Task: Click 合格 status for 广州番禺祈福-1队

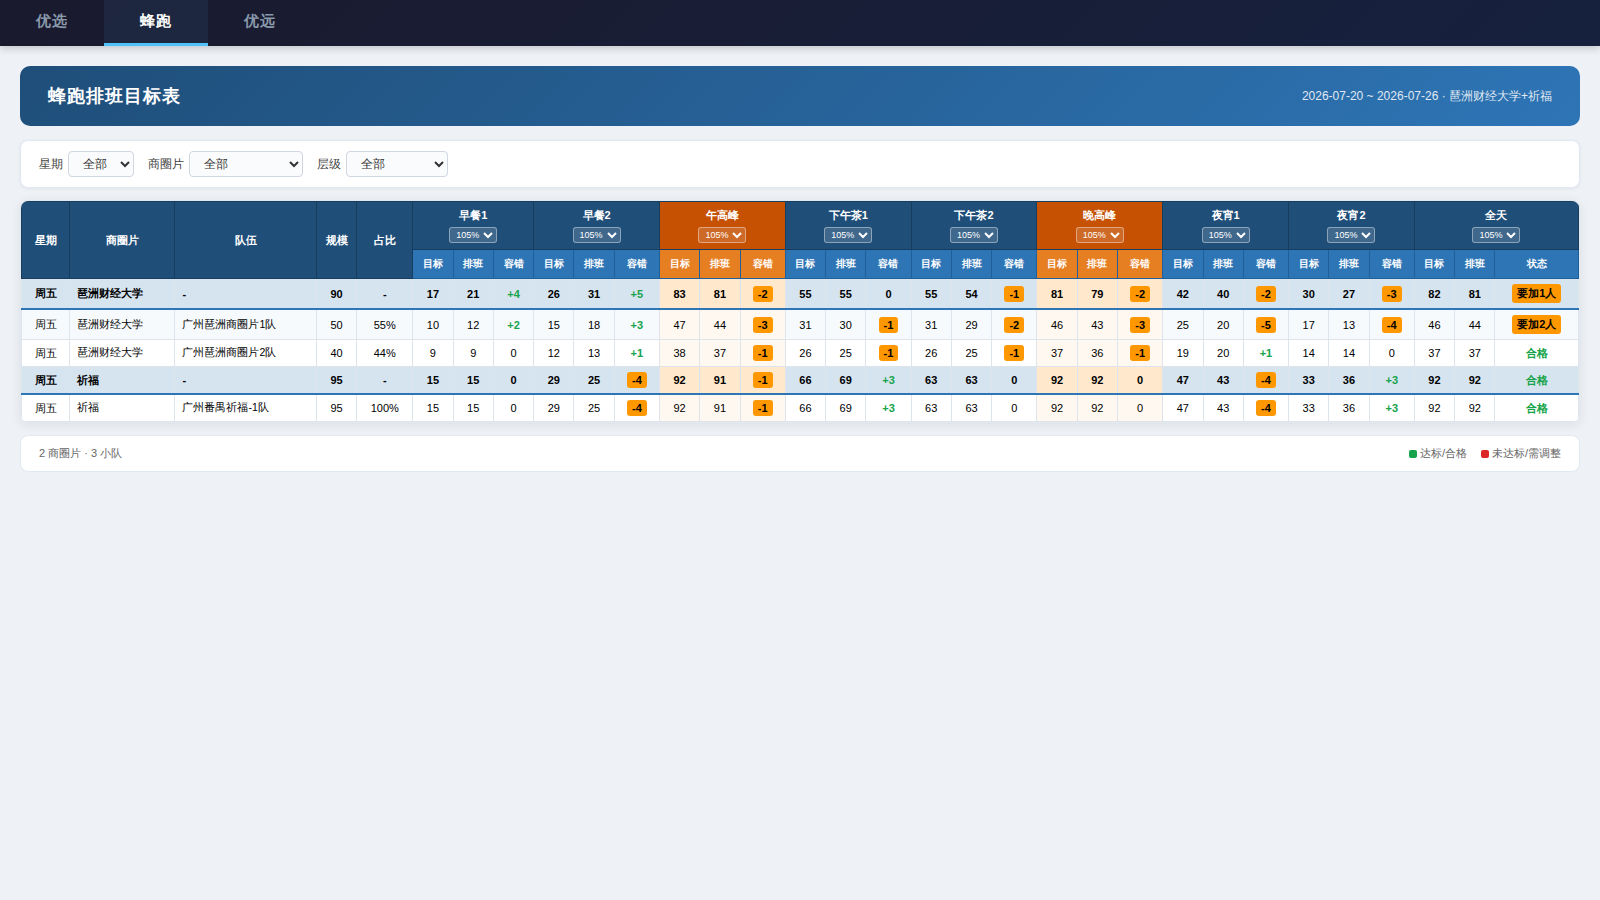Action: pos(1537,408)
